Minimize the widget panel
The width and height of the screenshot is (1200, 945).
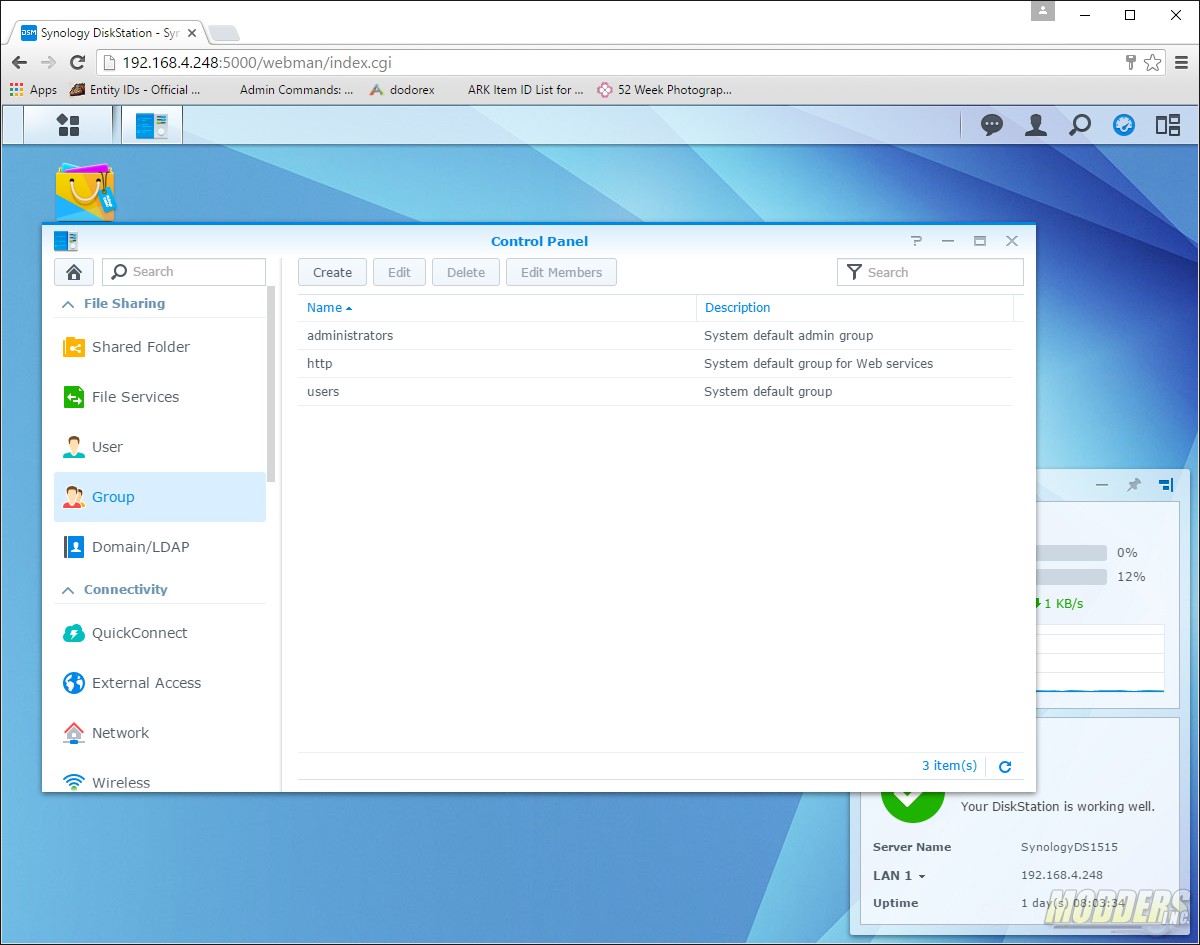pos(1102,485)
